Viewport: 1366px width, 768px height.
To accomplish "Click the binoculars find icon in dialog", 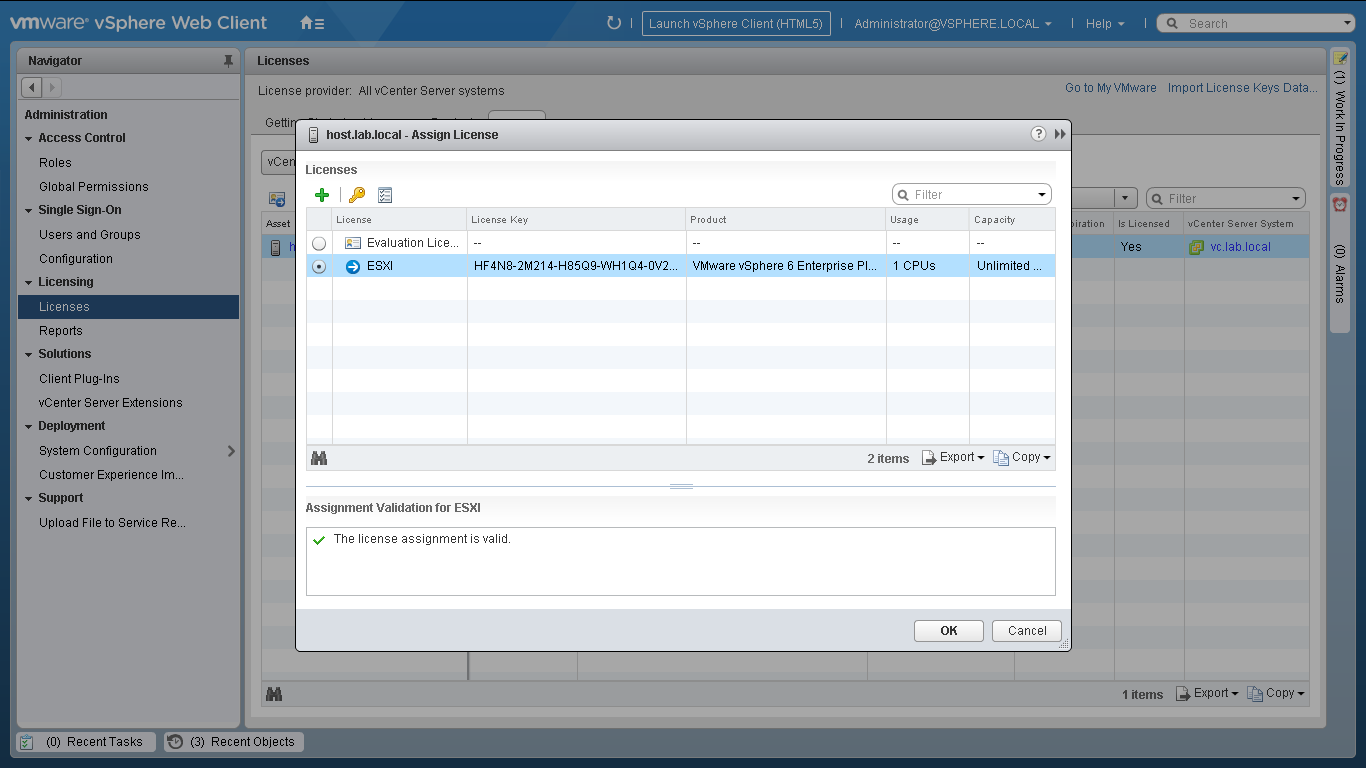I will coord(319,458).
